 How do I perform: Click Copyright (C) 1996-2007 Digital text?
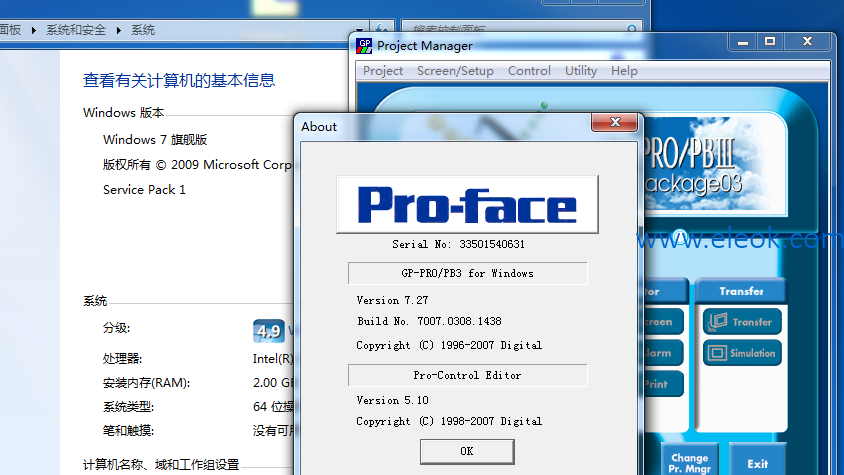click(x=449, y=345)
